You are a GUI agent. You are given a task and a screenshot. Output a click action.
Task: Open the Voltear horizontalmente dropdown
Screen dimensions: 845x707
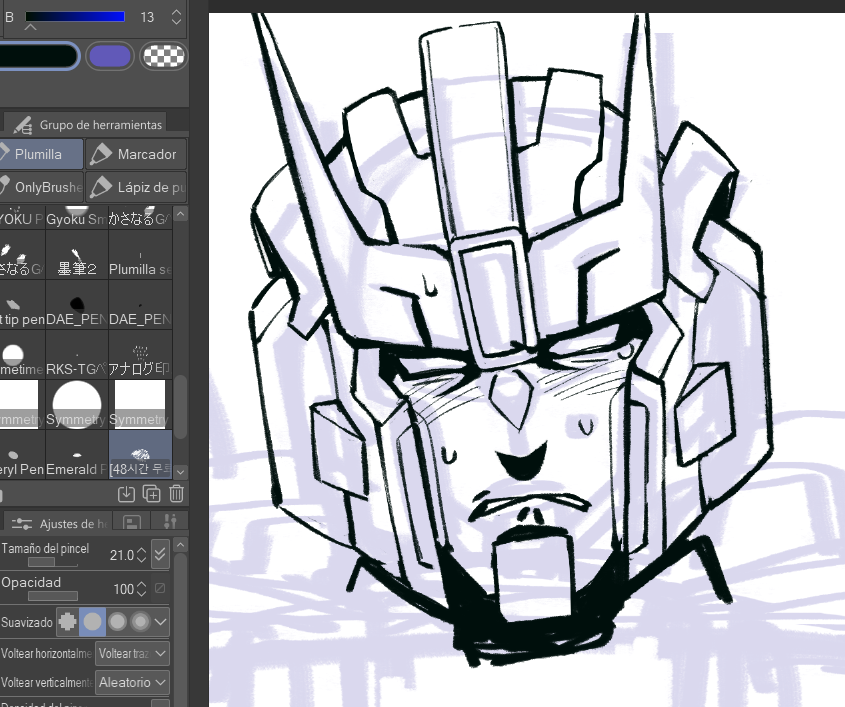coord(133,653)
